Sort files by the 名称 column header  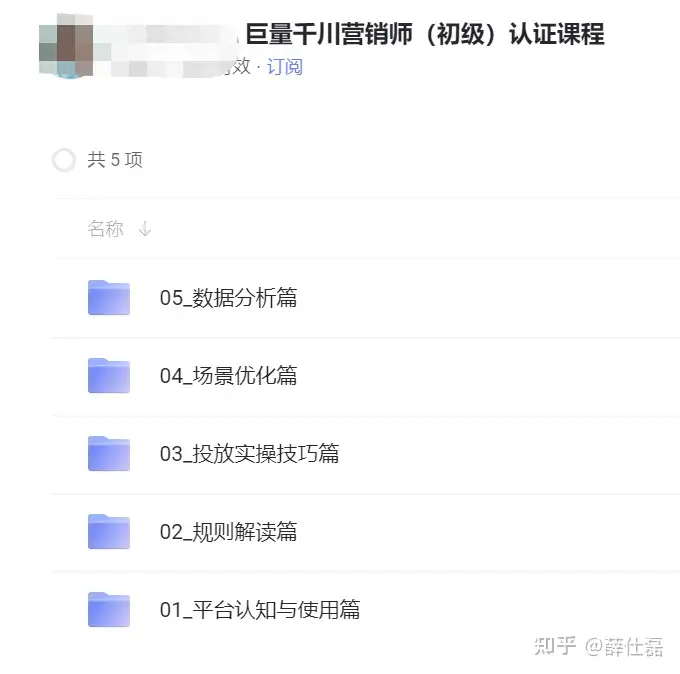tap(105, 229)
